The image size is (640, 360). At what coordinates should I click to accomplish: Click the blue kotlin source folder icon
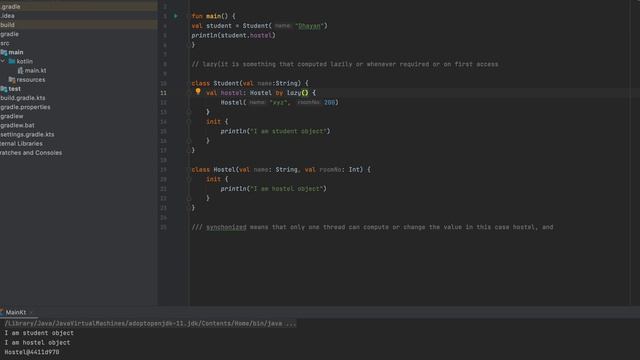point(12,61)
